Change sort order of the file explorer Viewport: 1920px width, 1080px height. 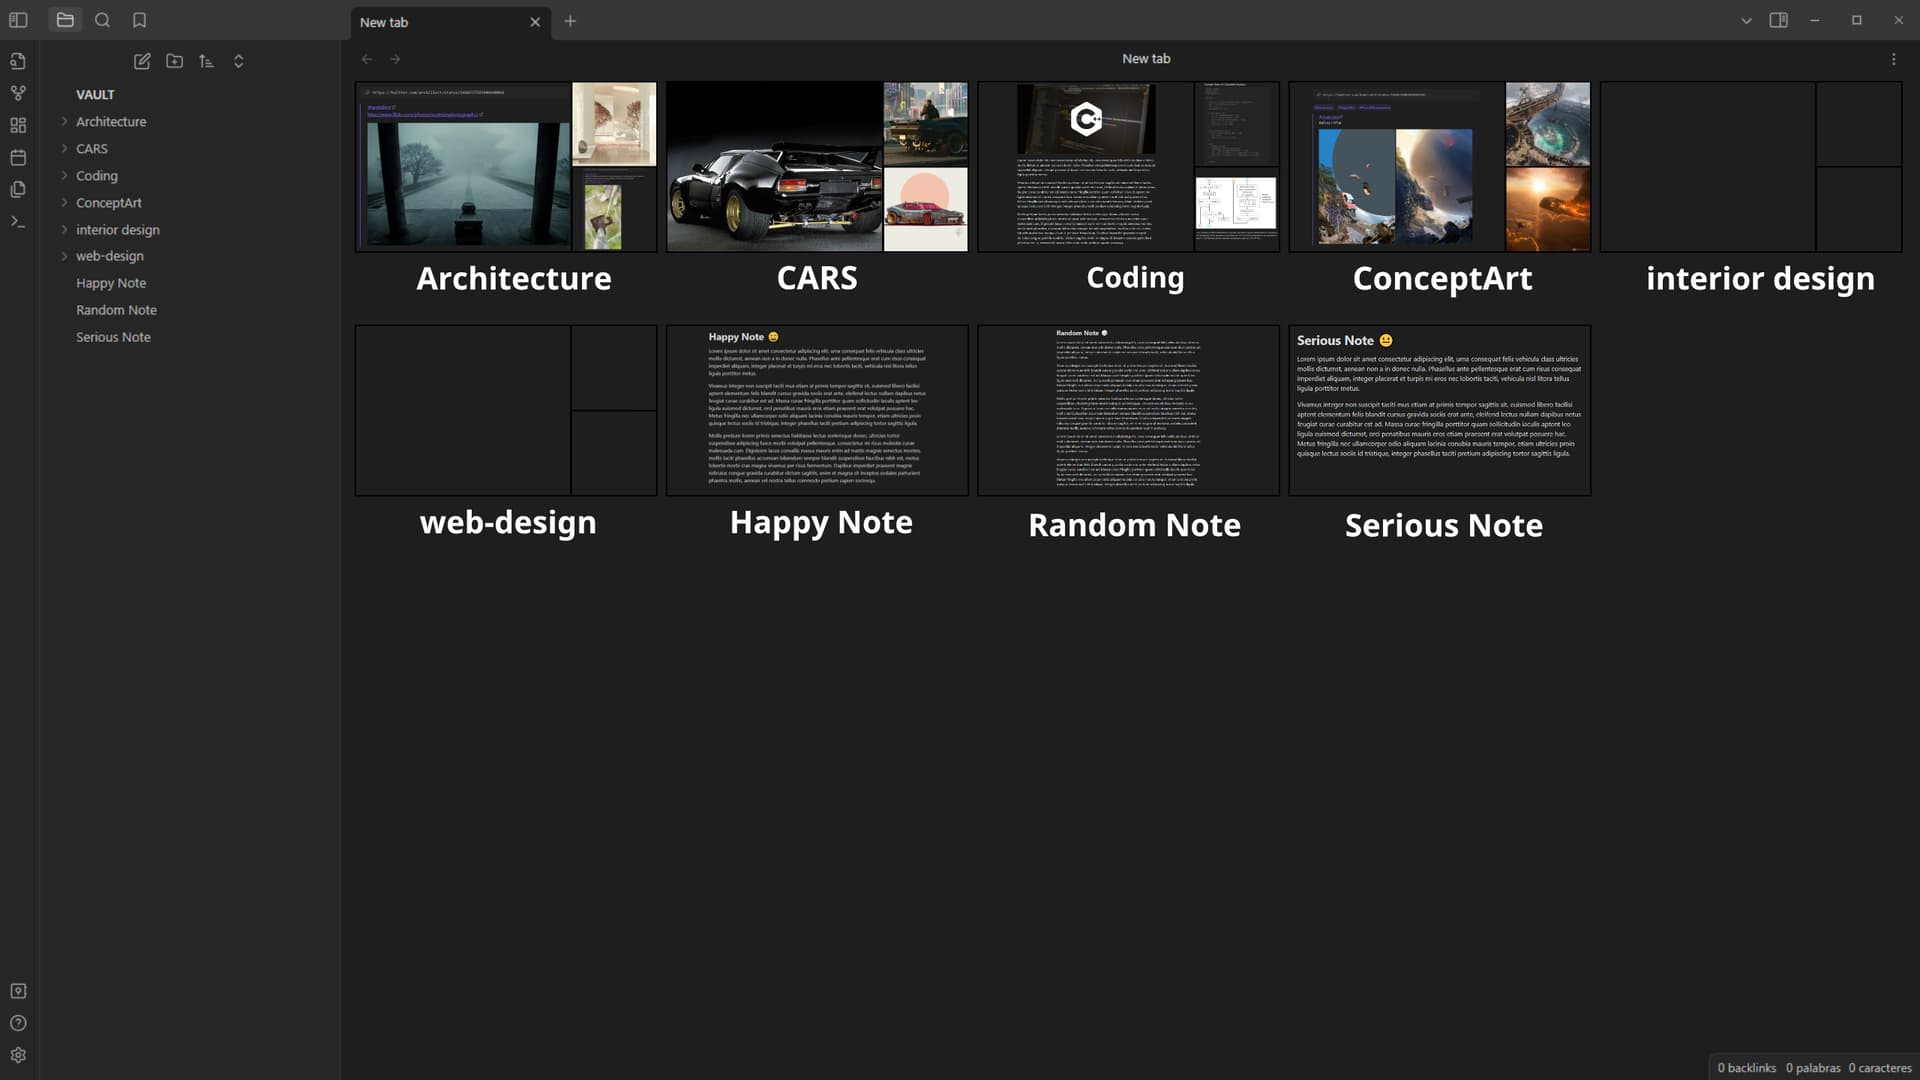pyautogui.click(x=206, y=61)
